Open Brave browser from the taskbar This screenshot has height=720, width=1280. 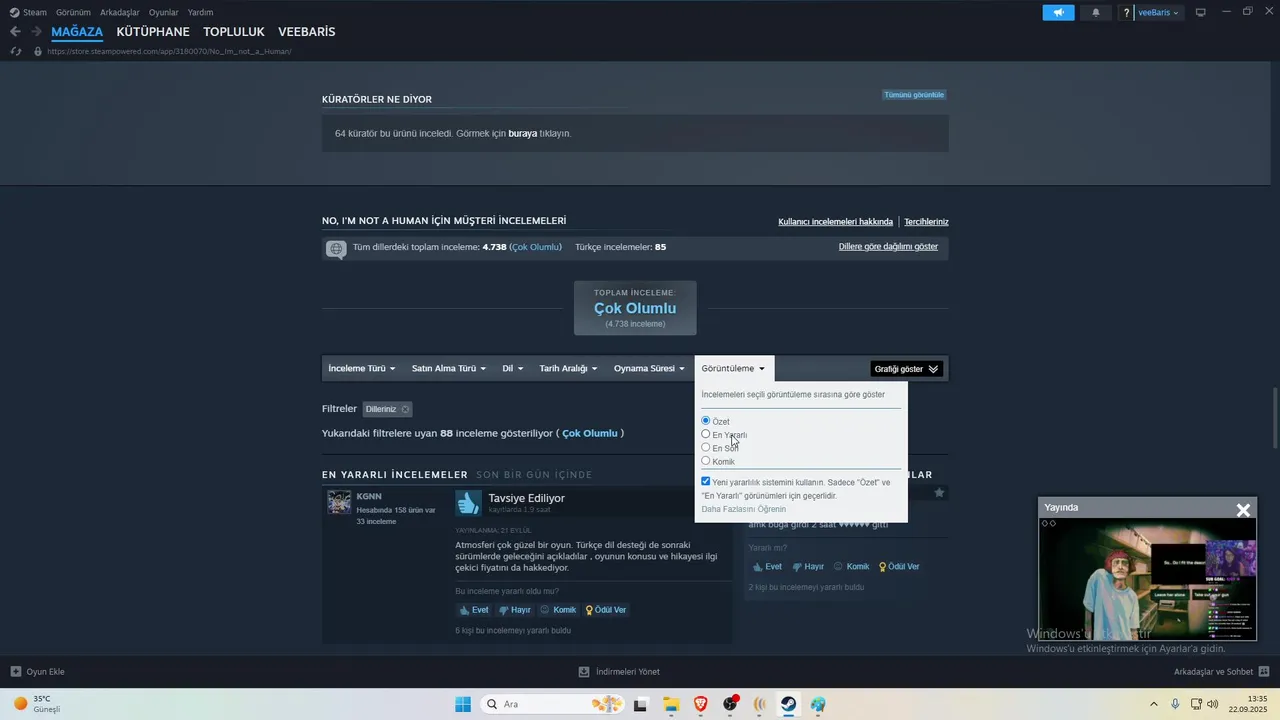tap(700, 704)
